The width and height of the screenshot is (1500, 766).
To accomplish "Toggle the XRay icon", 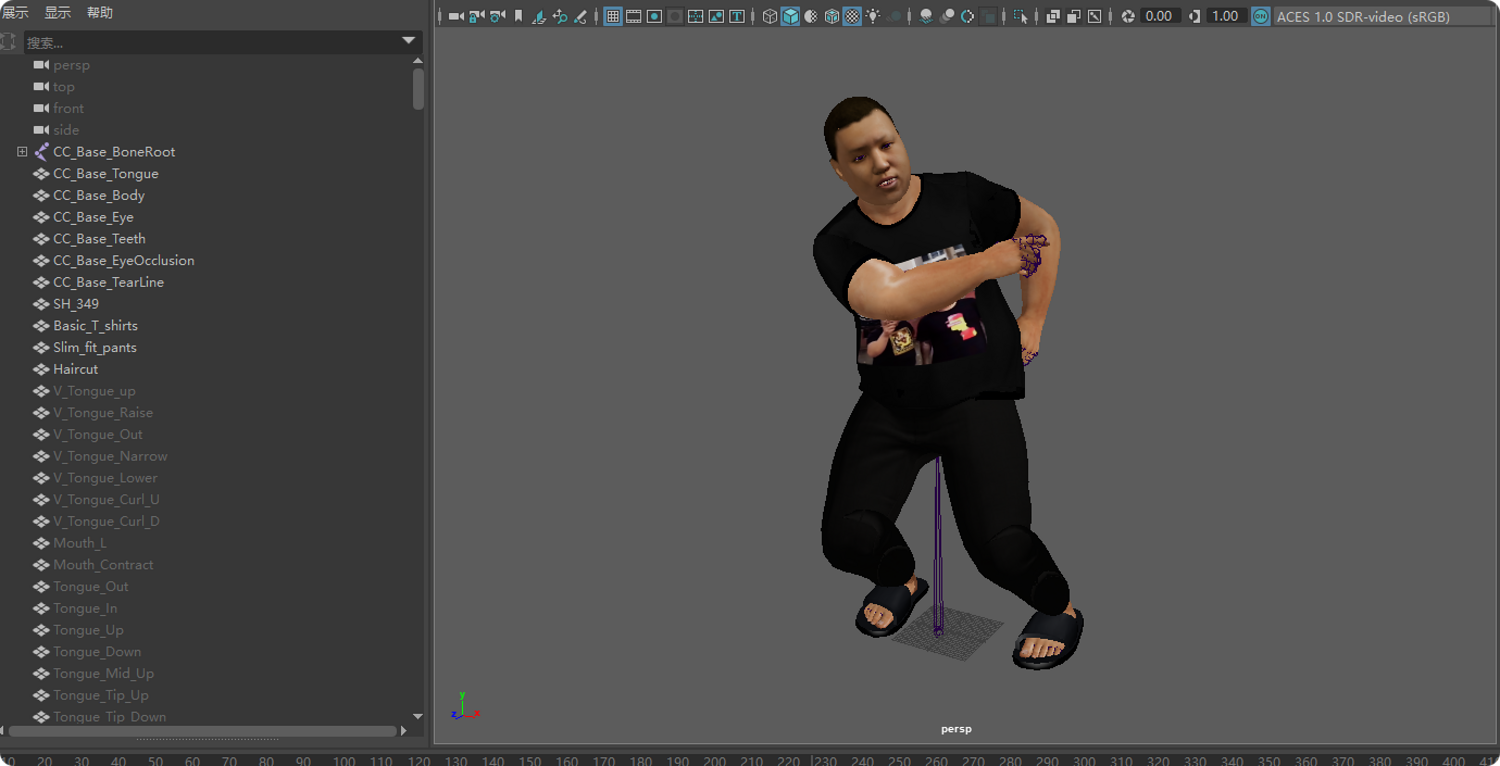I will 1053,16.
